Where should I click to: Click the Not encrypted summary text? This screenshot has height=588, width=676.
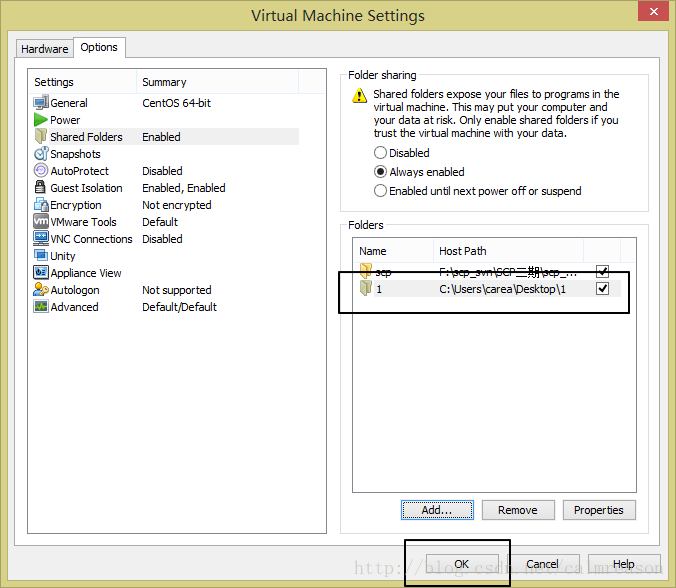coord(177,205)
